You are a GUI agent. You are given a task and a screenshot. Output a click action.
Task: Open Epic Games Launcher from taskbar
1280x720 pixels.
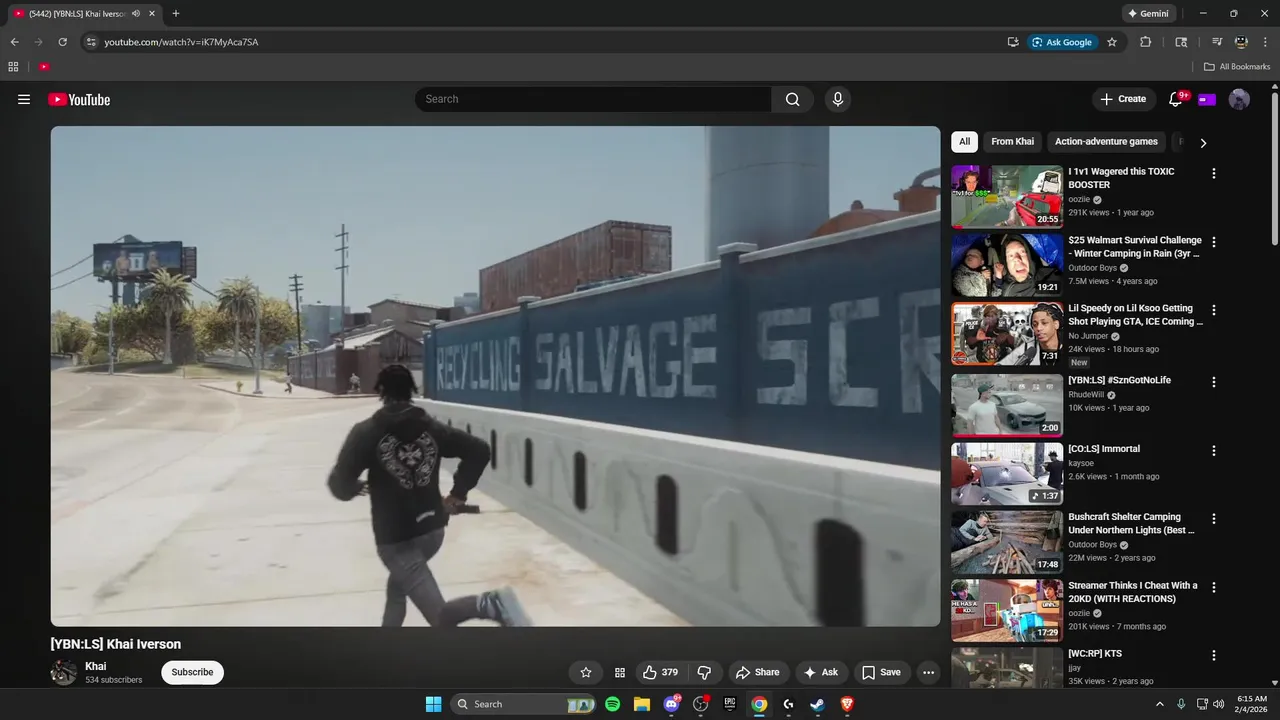[x=730, y=704]
